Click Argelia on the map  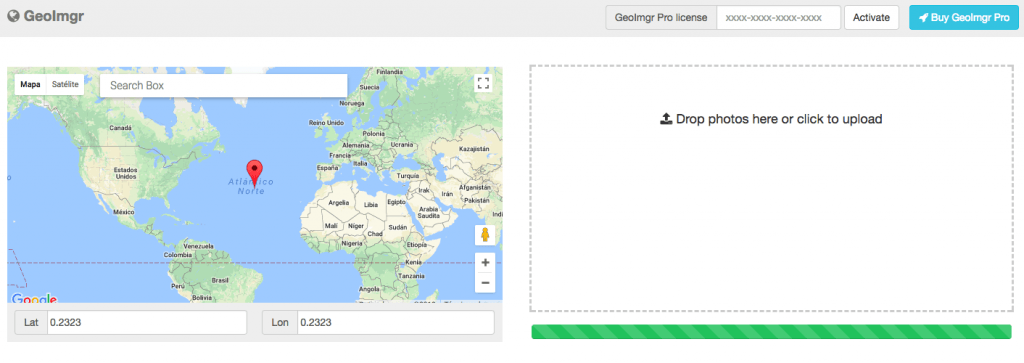point(340,203)
